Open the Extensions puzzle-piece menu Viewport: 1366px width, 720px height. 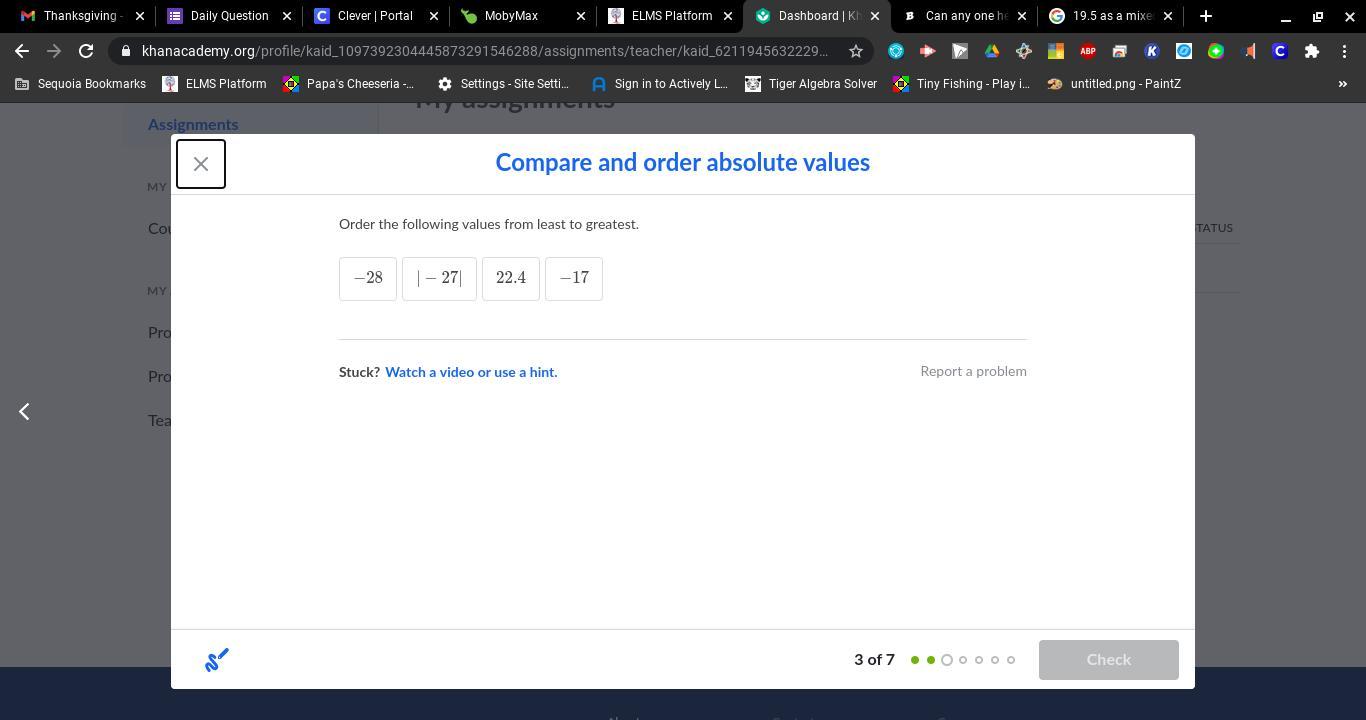pyautogui.click(x=1312, y=51)
